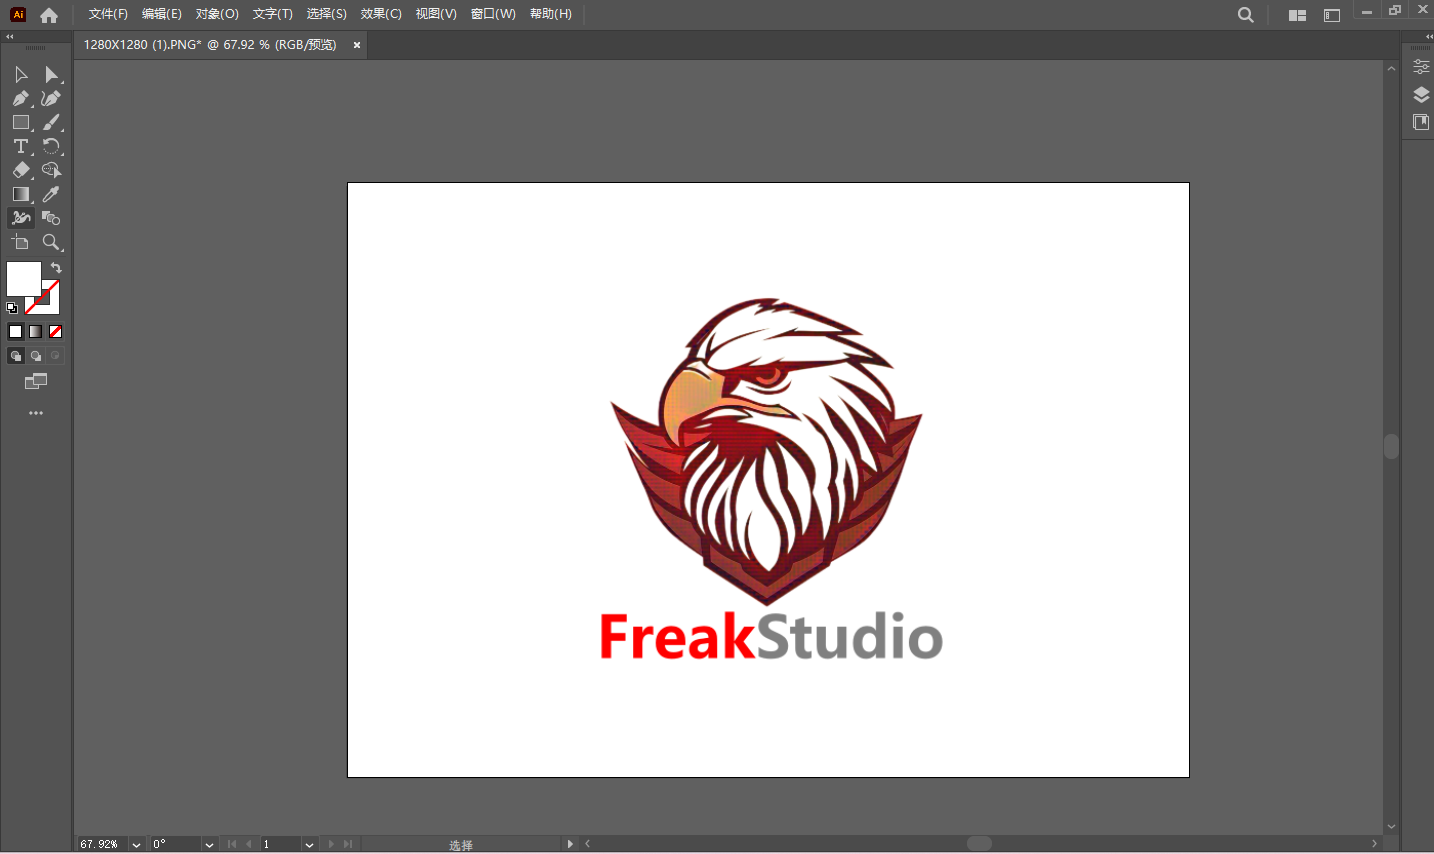Apply Gradient mode button
The image size is (1434, 854).
pos(36,332)
